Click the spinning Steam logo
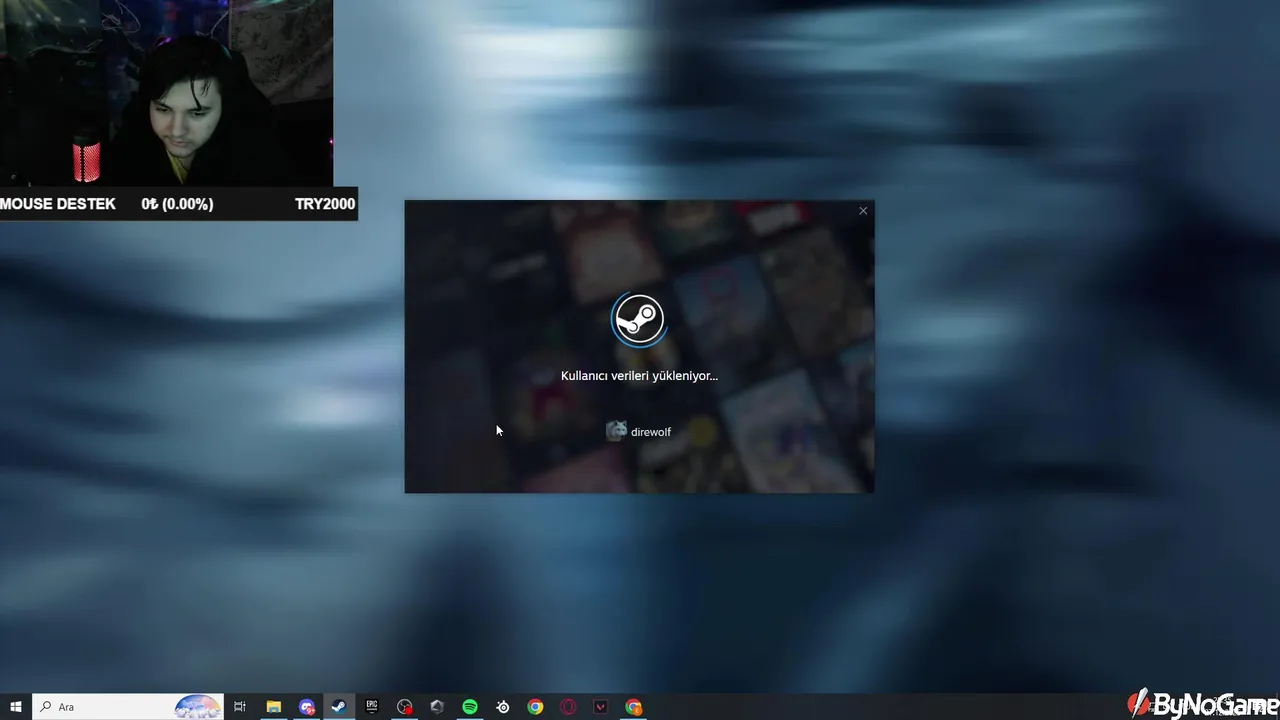The width and height of the screenshot is (1280, 720). [639, 319]
